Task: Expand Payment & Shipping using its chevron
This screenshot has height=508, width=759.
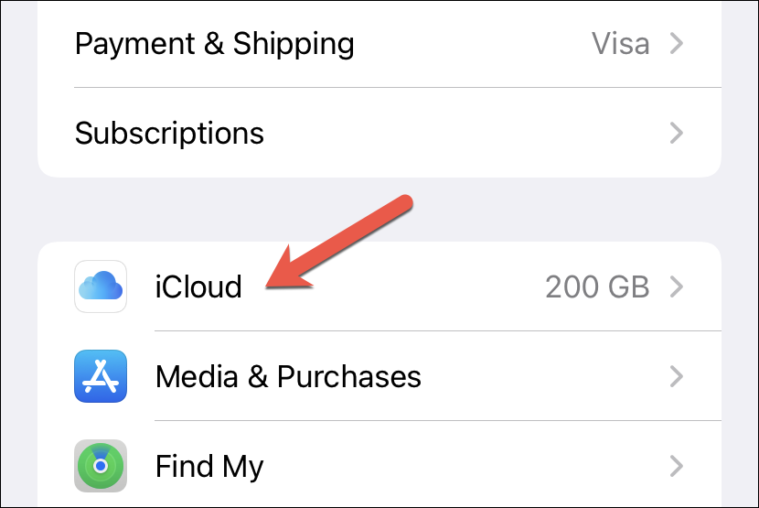Action: 677,44
